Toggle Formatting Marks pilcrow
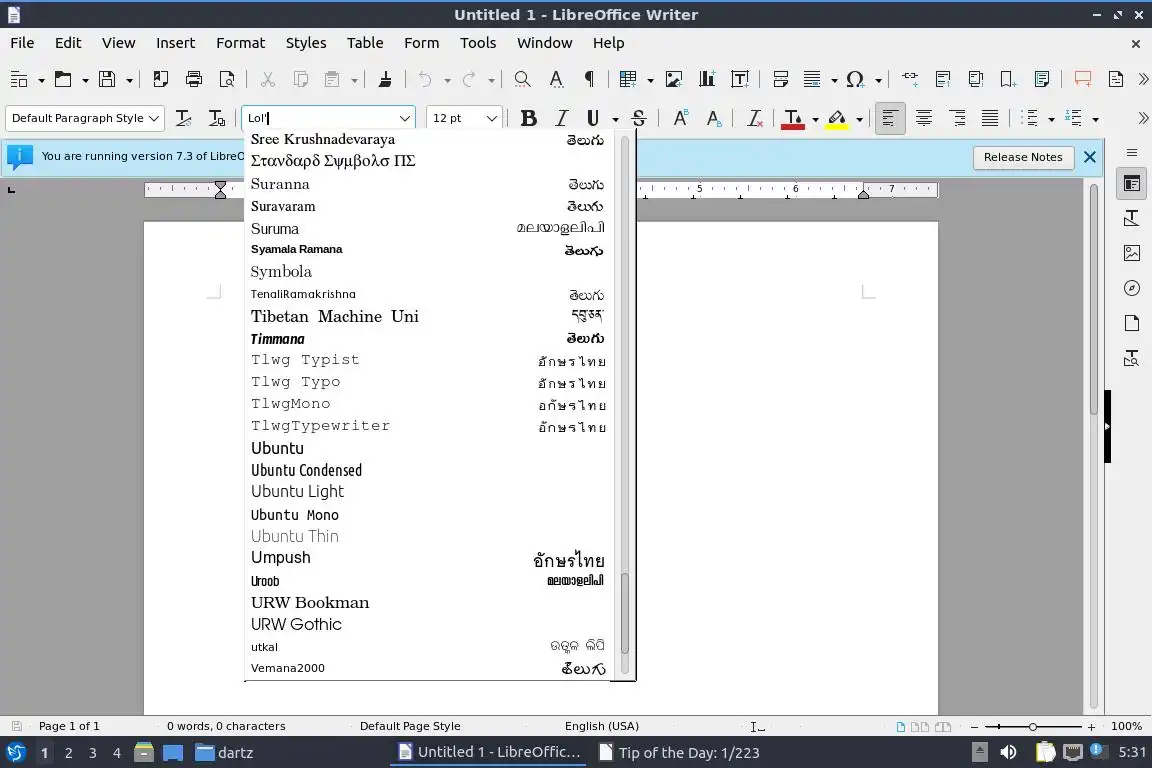The width and height of the screenshot is (1152, 768). (x=589, y=79)
